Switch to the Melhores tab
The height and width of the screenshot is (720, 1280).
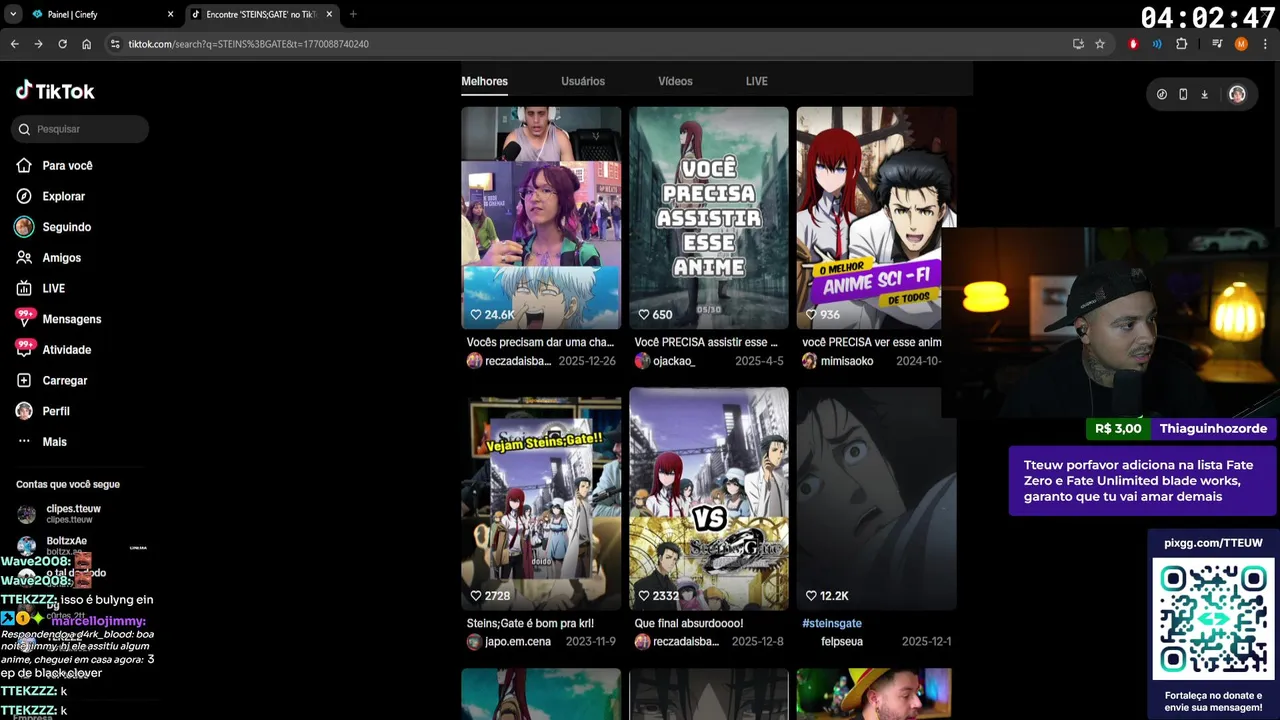click(x=484, y=81)
